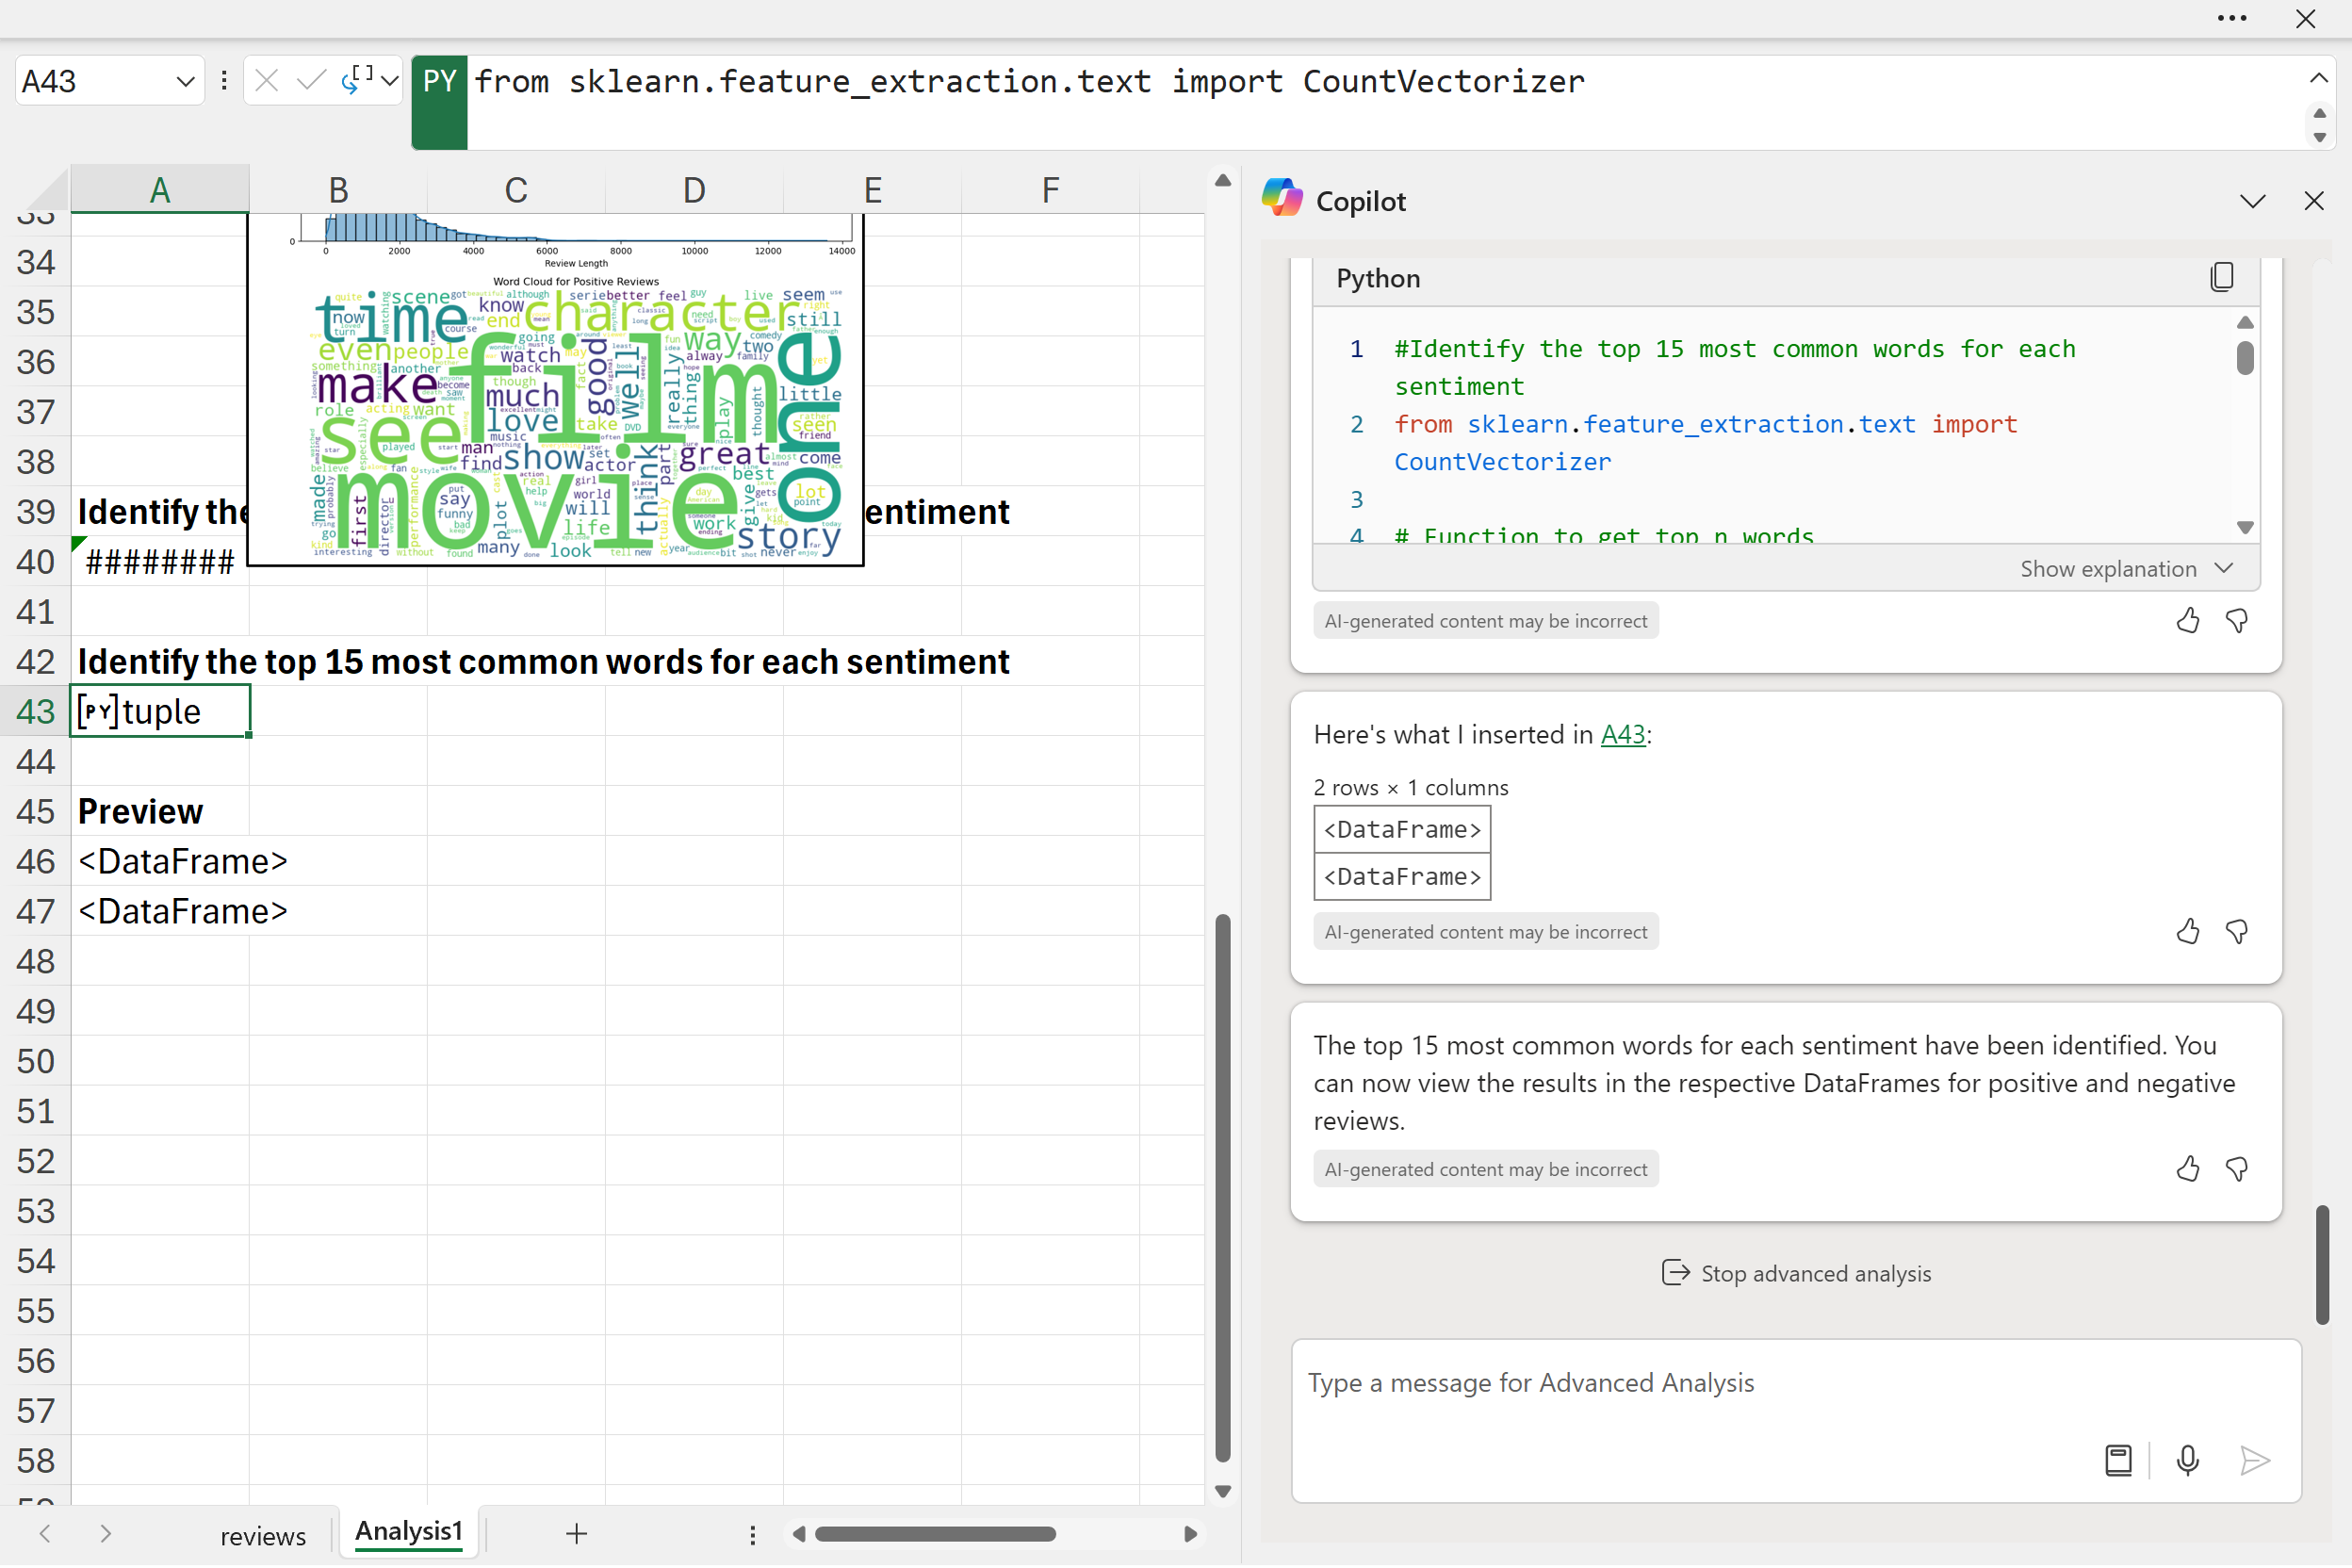Thumbs up the top 15 words summary
2352x1568 pixels.
2187,1169
